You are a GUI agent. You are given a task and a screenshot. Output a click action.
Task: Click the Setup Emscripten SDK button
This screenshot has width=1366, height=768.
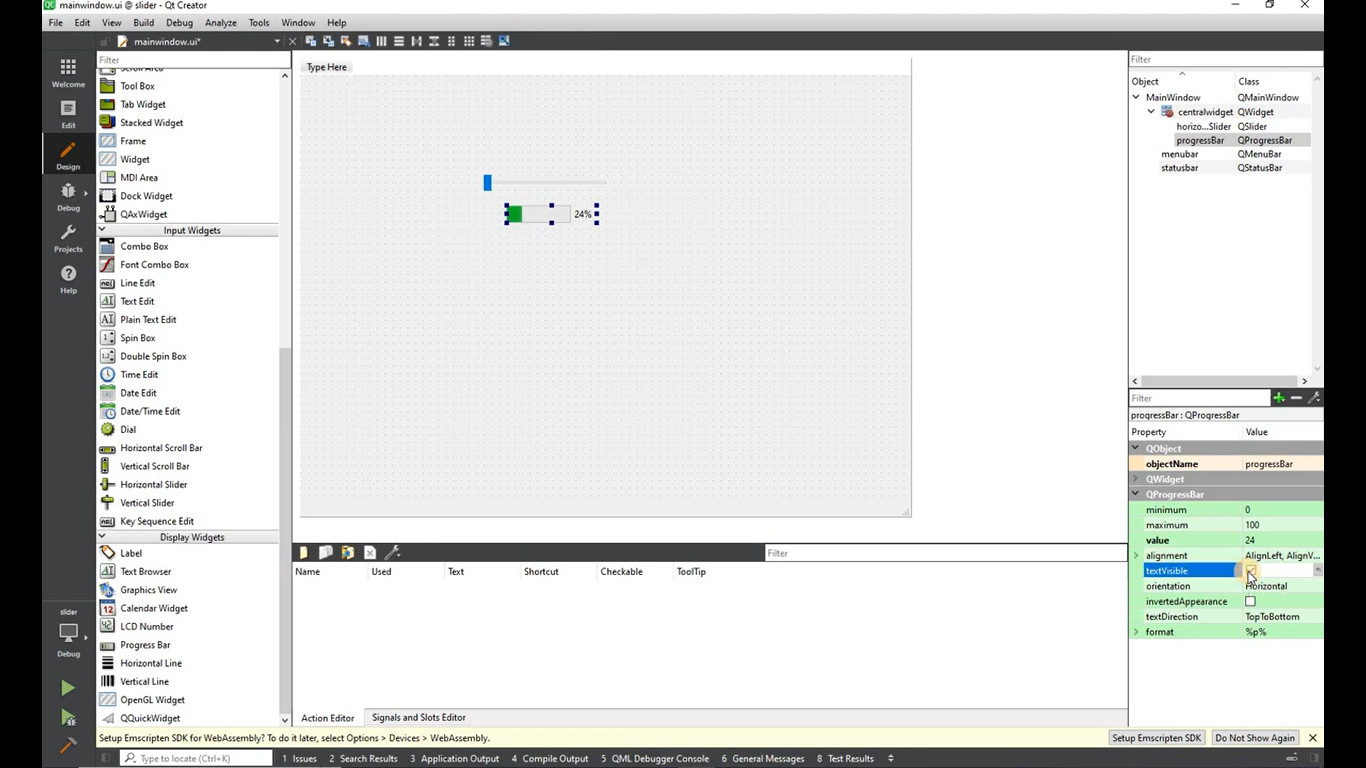coord(1156,738)
